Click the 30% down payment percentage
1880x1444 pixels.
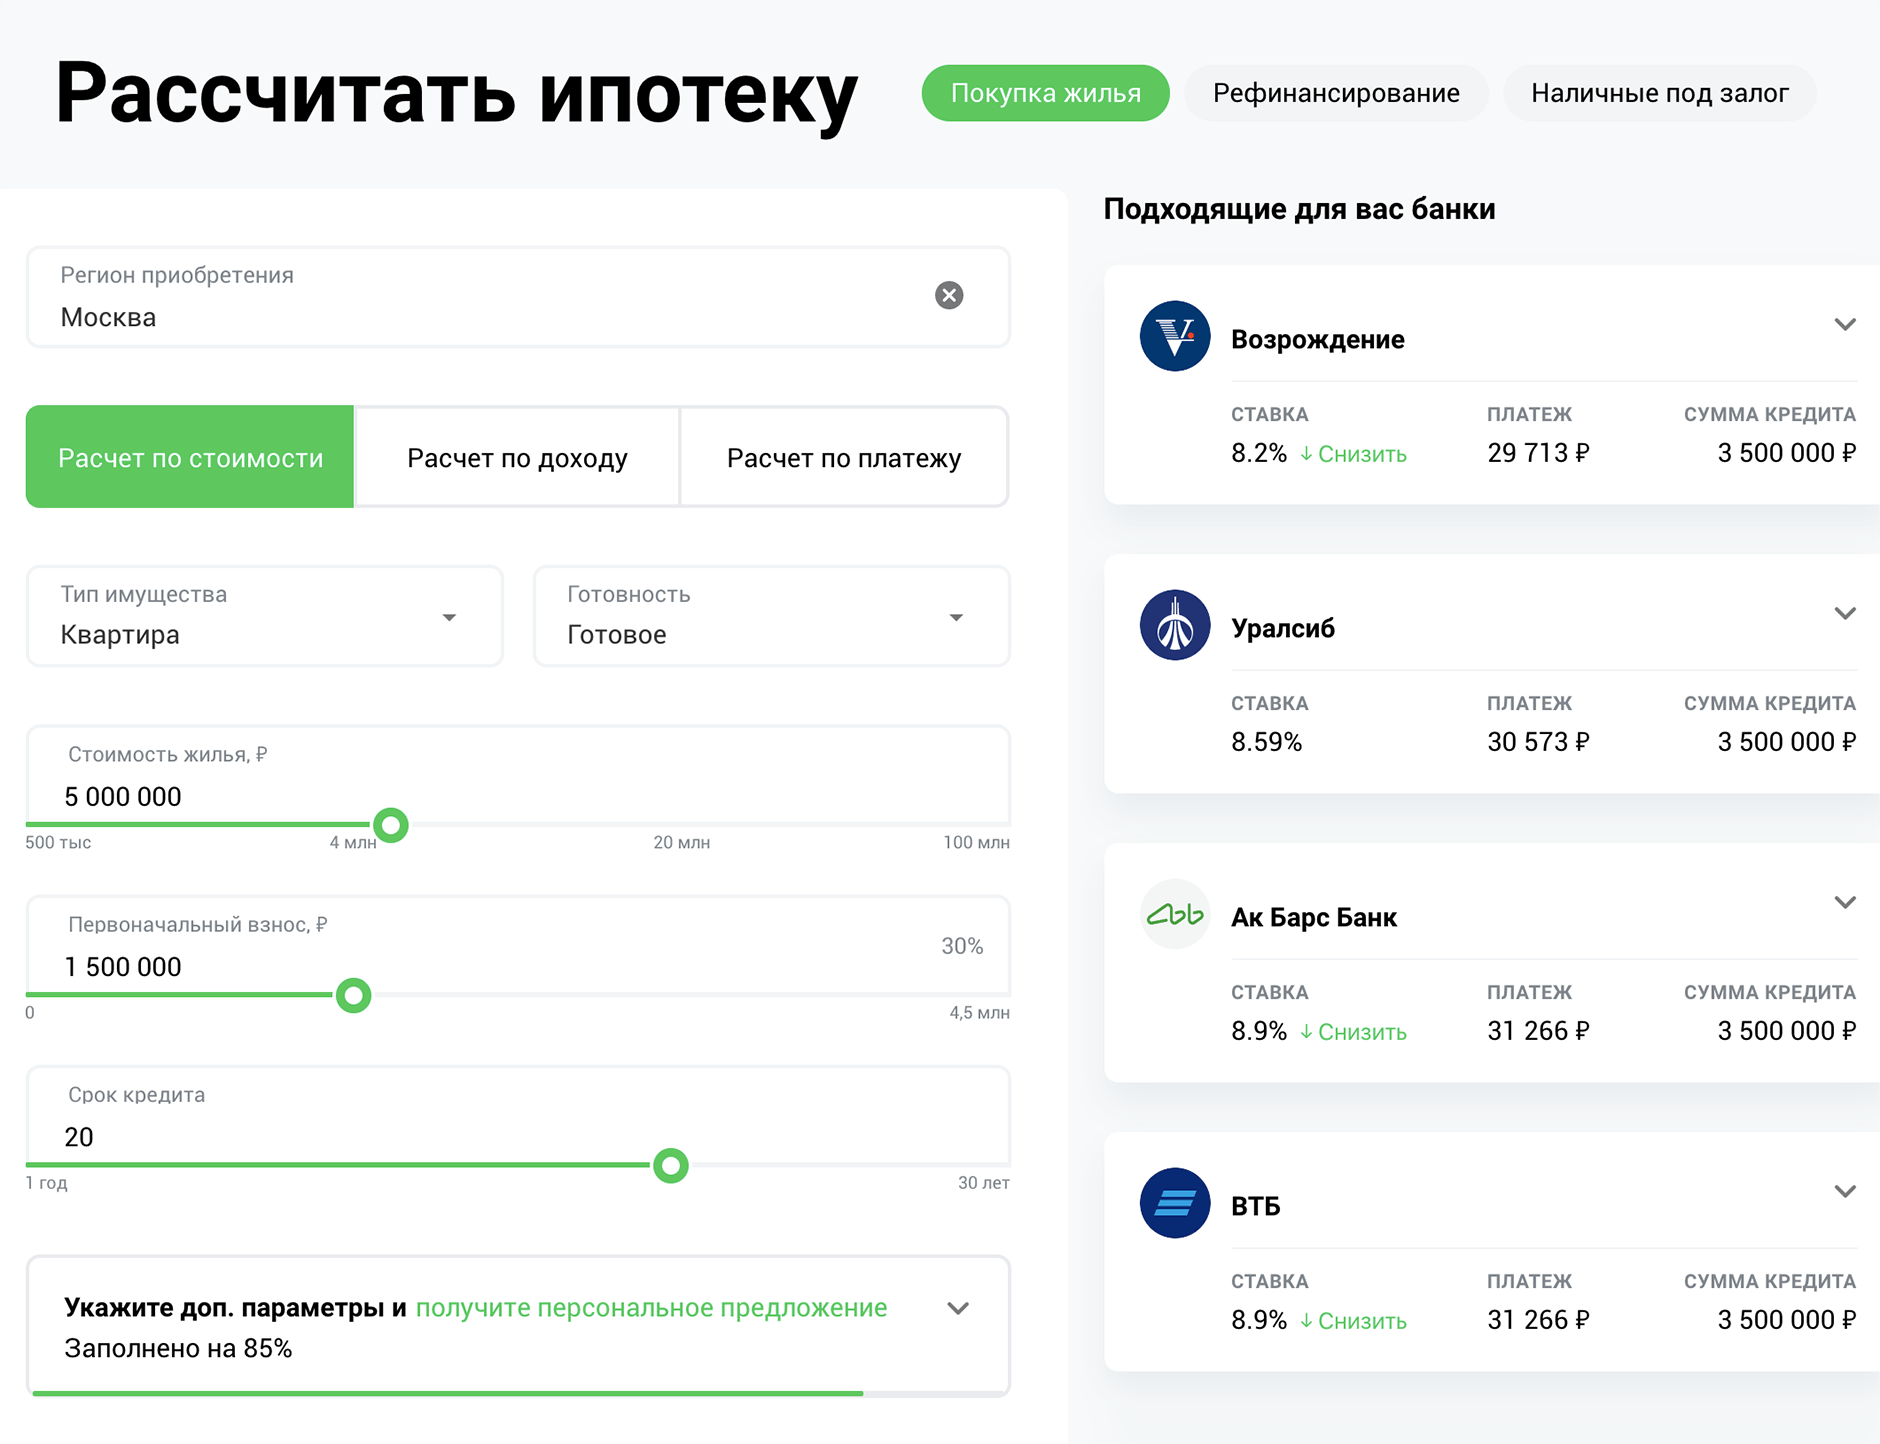coord(962,946)
